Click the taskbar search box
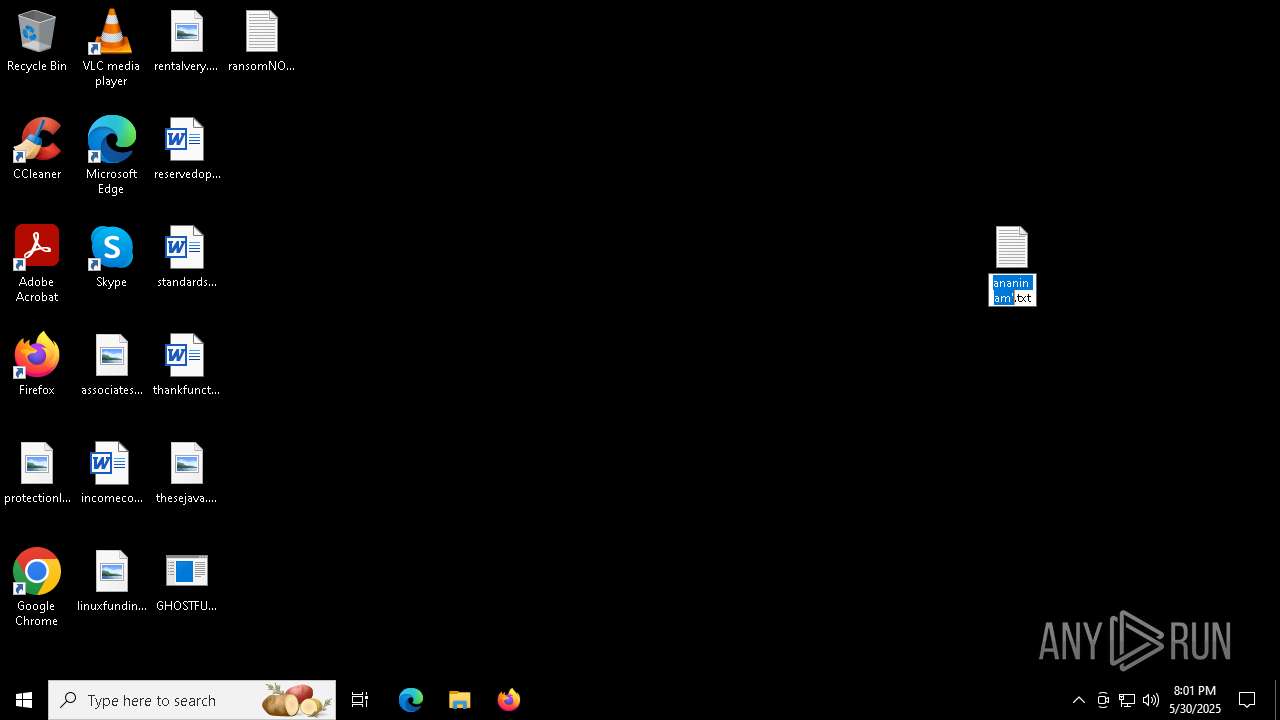 coord(192,700)
